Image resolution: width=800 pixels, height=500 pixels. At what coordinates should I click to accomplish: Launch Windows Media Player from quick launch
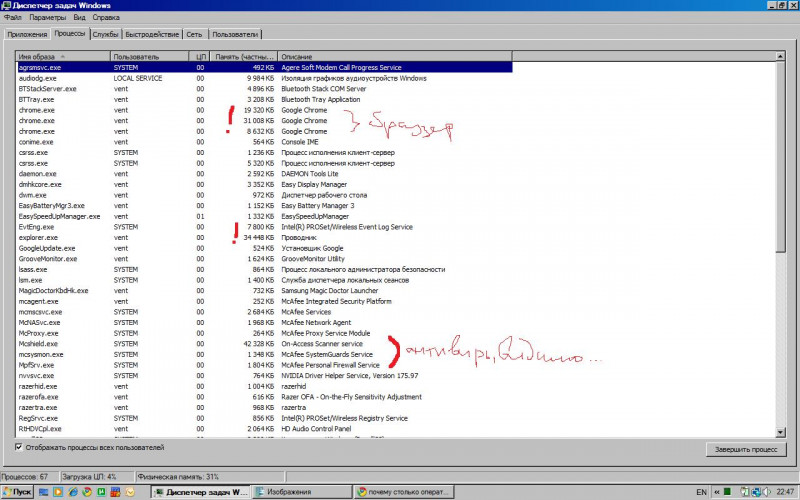(x=58, y=492)
